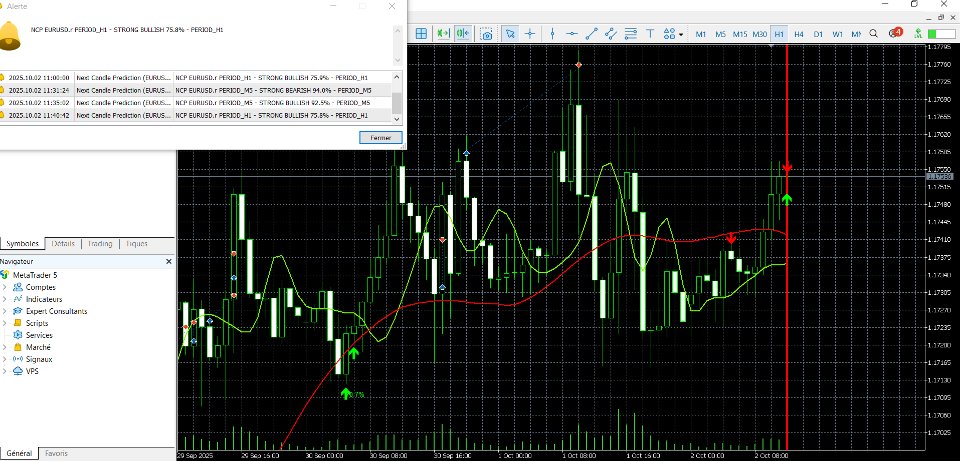Click the Signaux broadcast icon

coord(17,359)
